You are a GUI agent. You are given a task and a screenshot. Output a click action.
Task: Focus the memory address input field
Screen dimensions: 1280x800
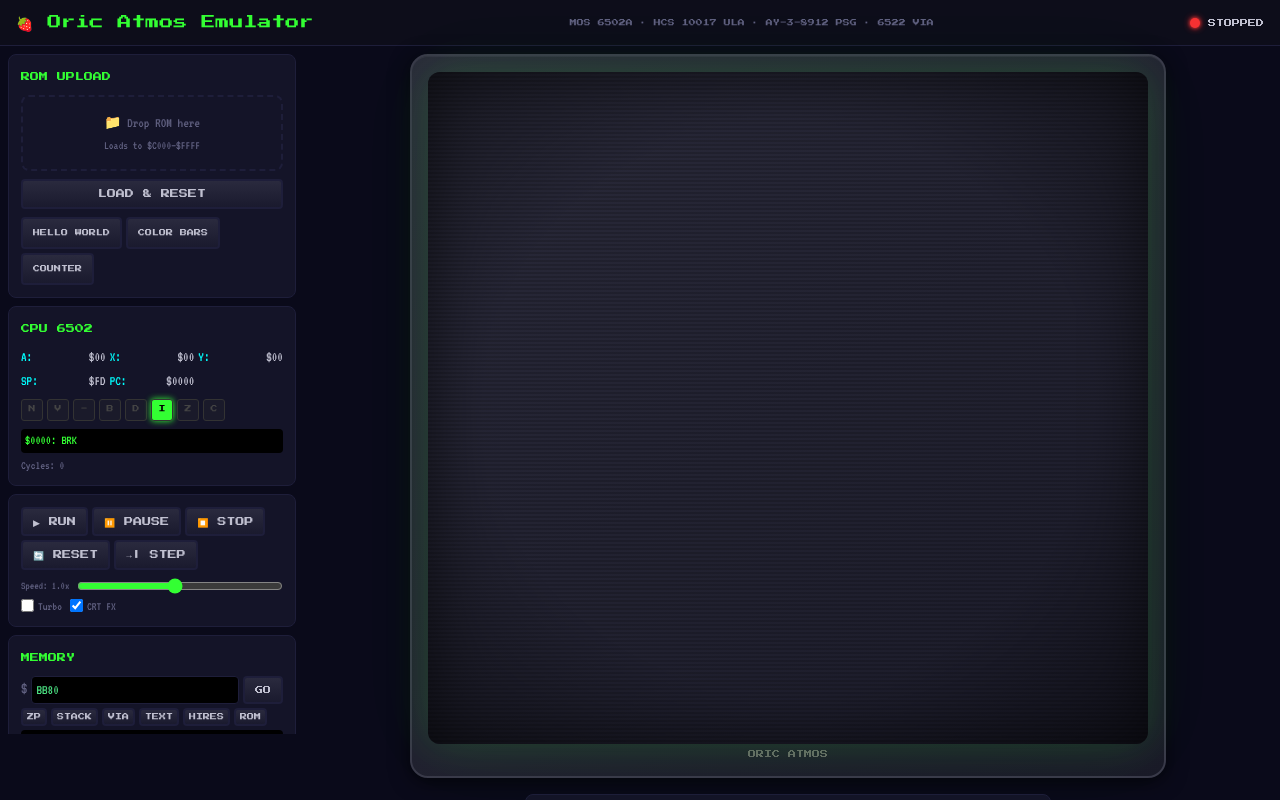[x=135, y=690]
